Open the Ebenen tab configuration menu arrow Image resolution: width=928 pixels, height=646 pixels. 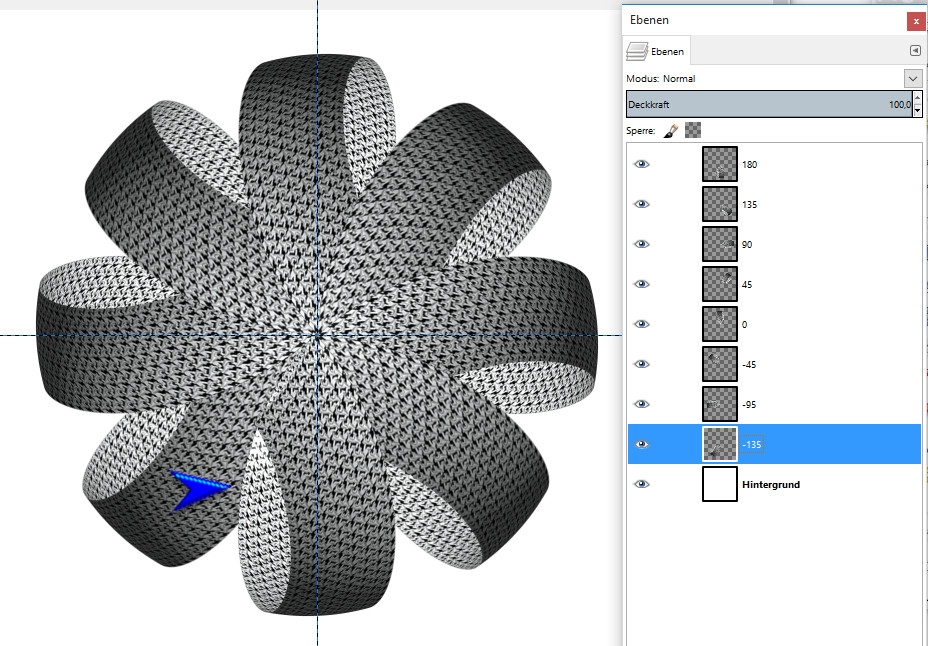(914, 50)
